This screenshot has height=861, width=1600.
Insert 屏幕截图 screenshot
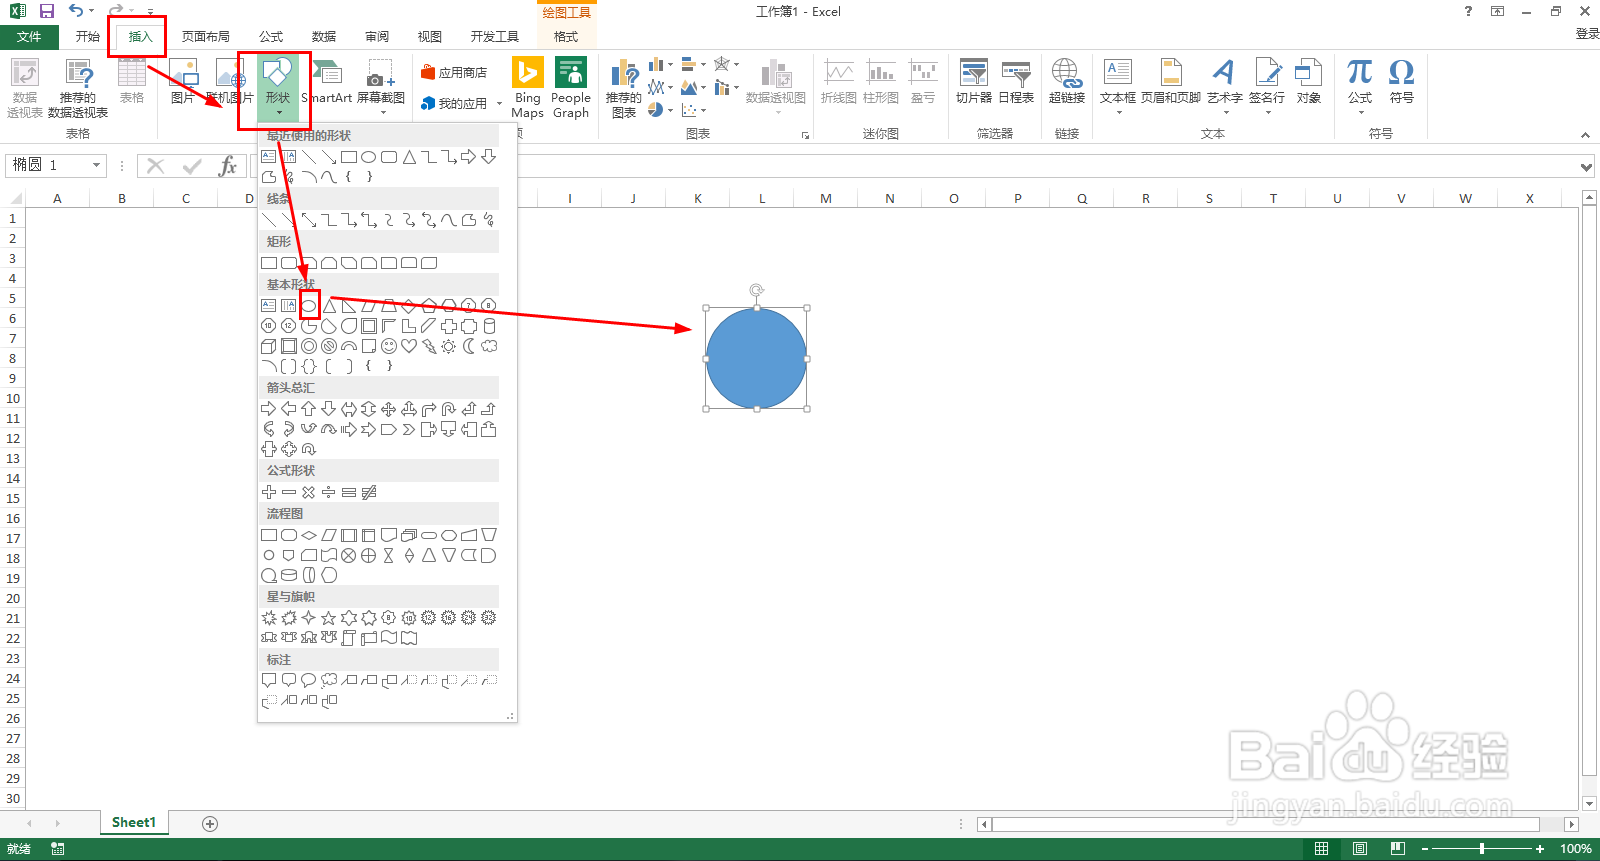pos(381,86)
